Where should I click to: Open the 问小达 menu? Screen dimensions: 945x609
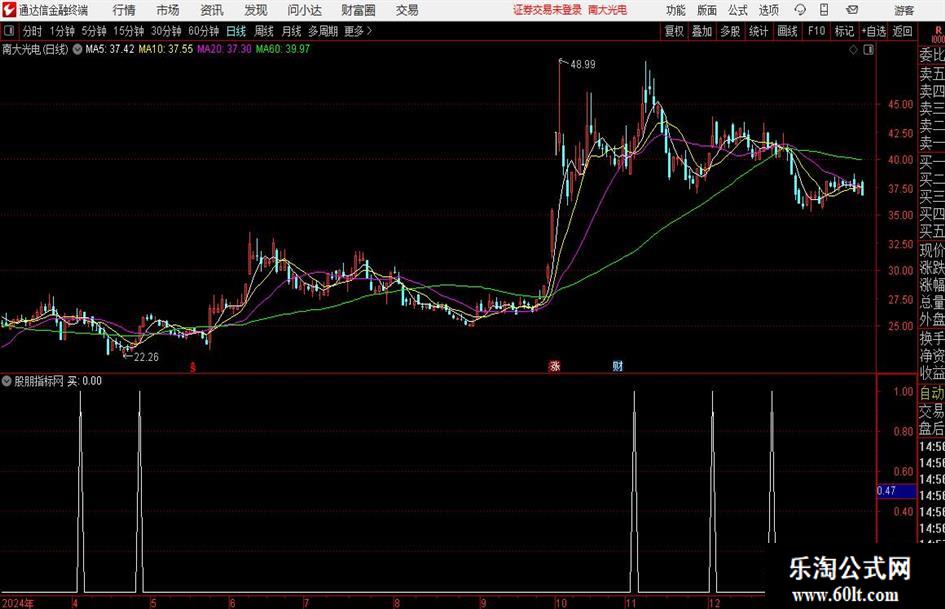(304, 10)
